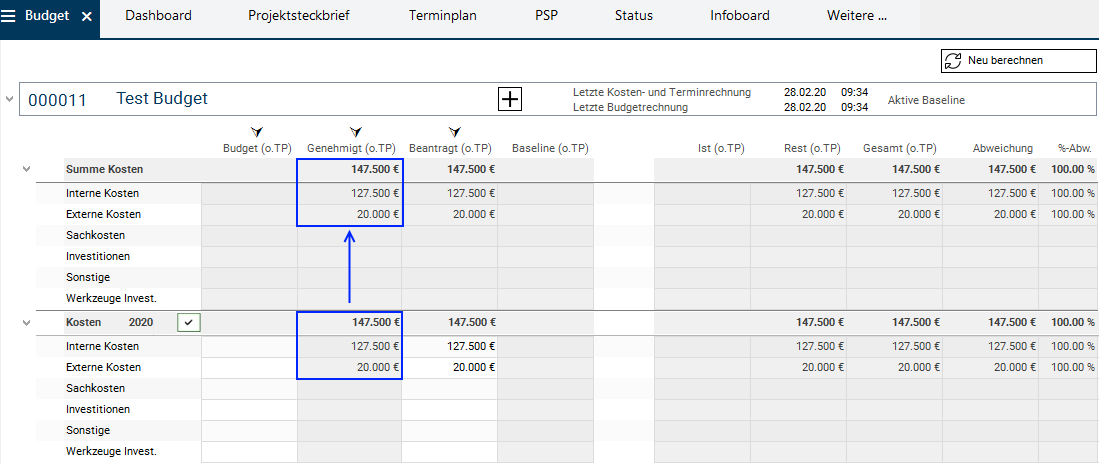1099x464 pixels.
Task: Open the Weitere ... overflow menu
Action: pyautogui.click(x=857, y=16)
